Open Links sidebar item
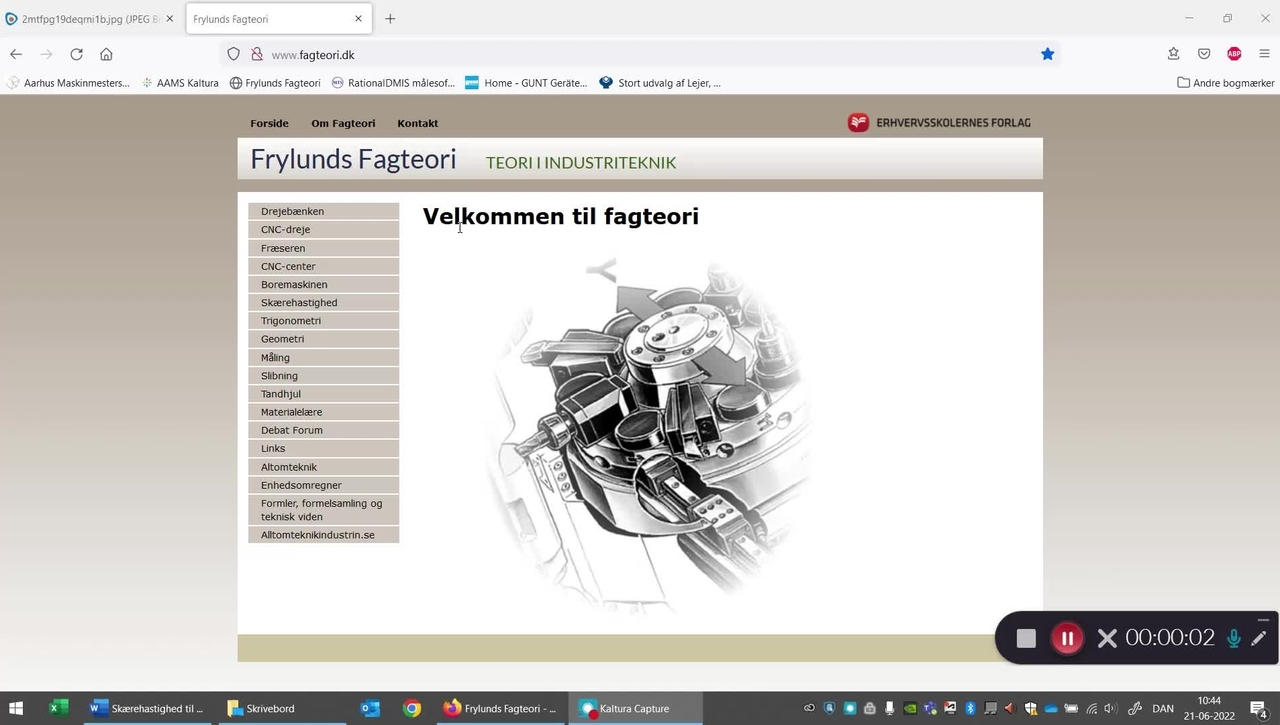This screenshot has height=725, width=1280. tap(323, 448)
